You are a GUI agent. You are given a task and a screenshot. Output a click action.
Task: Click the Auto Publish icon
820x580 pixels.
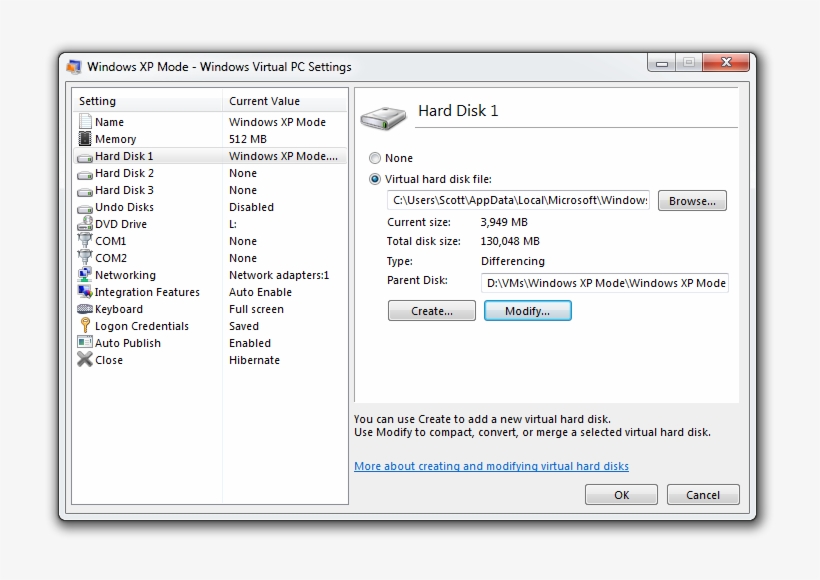coord(85,343)
